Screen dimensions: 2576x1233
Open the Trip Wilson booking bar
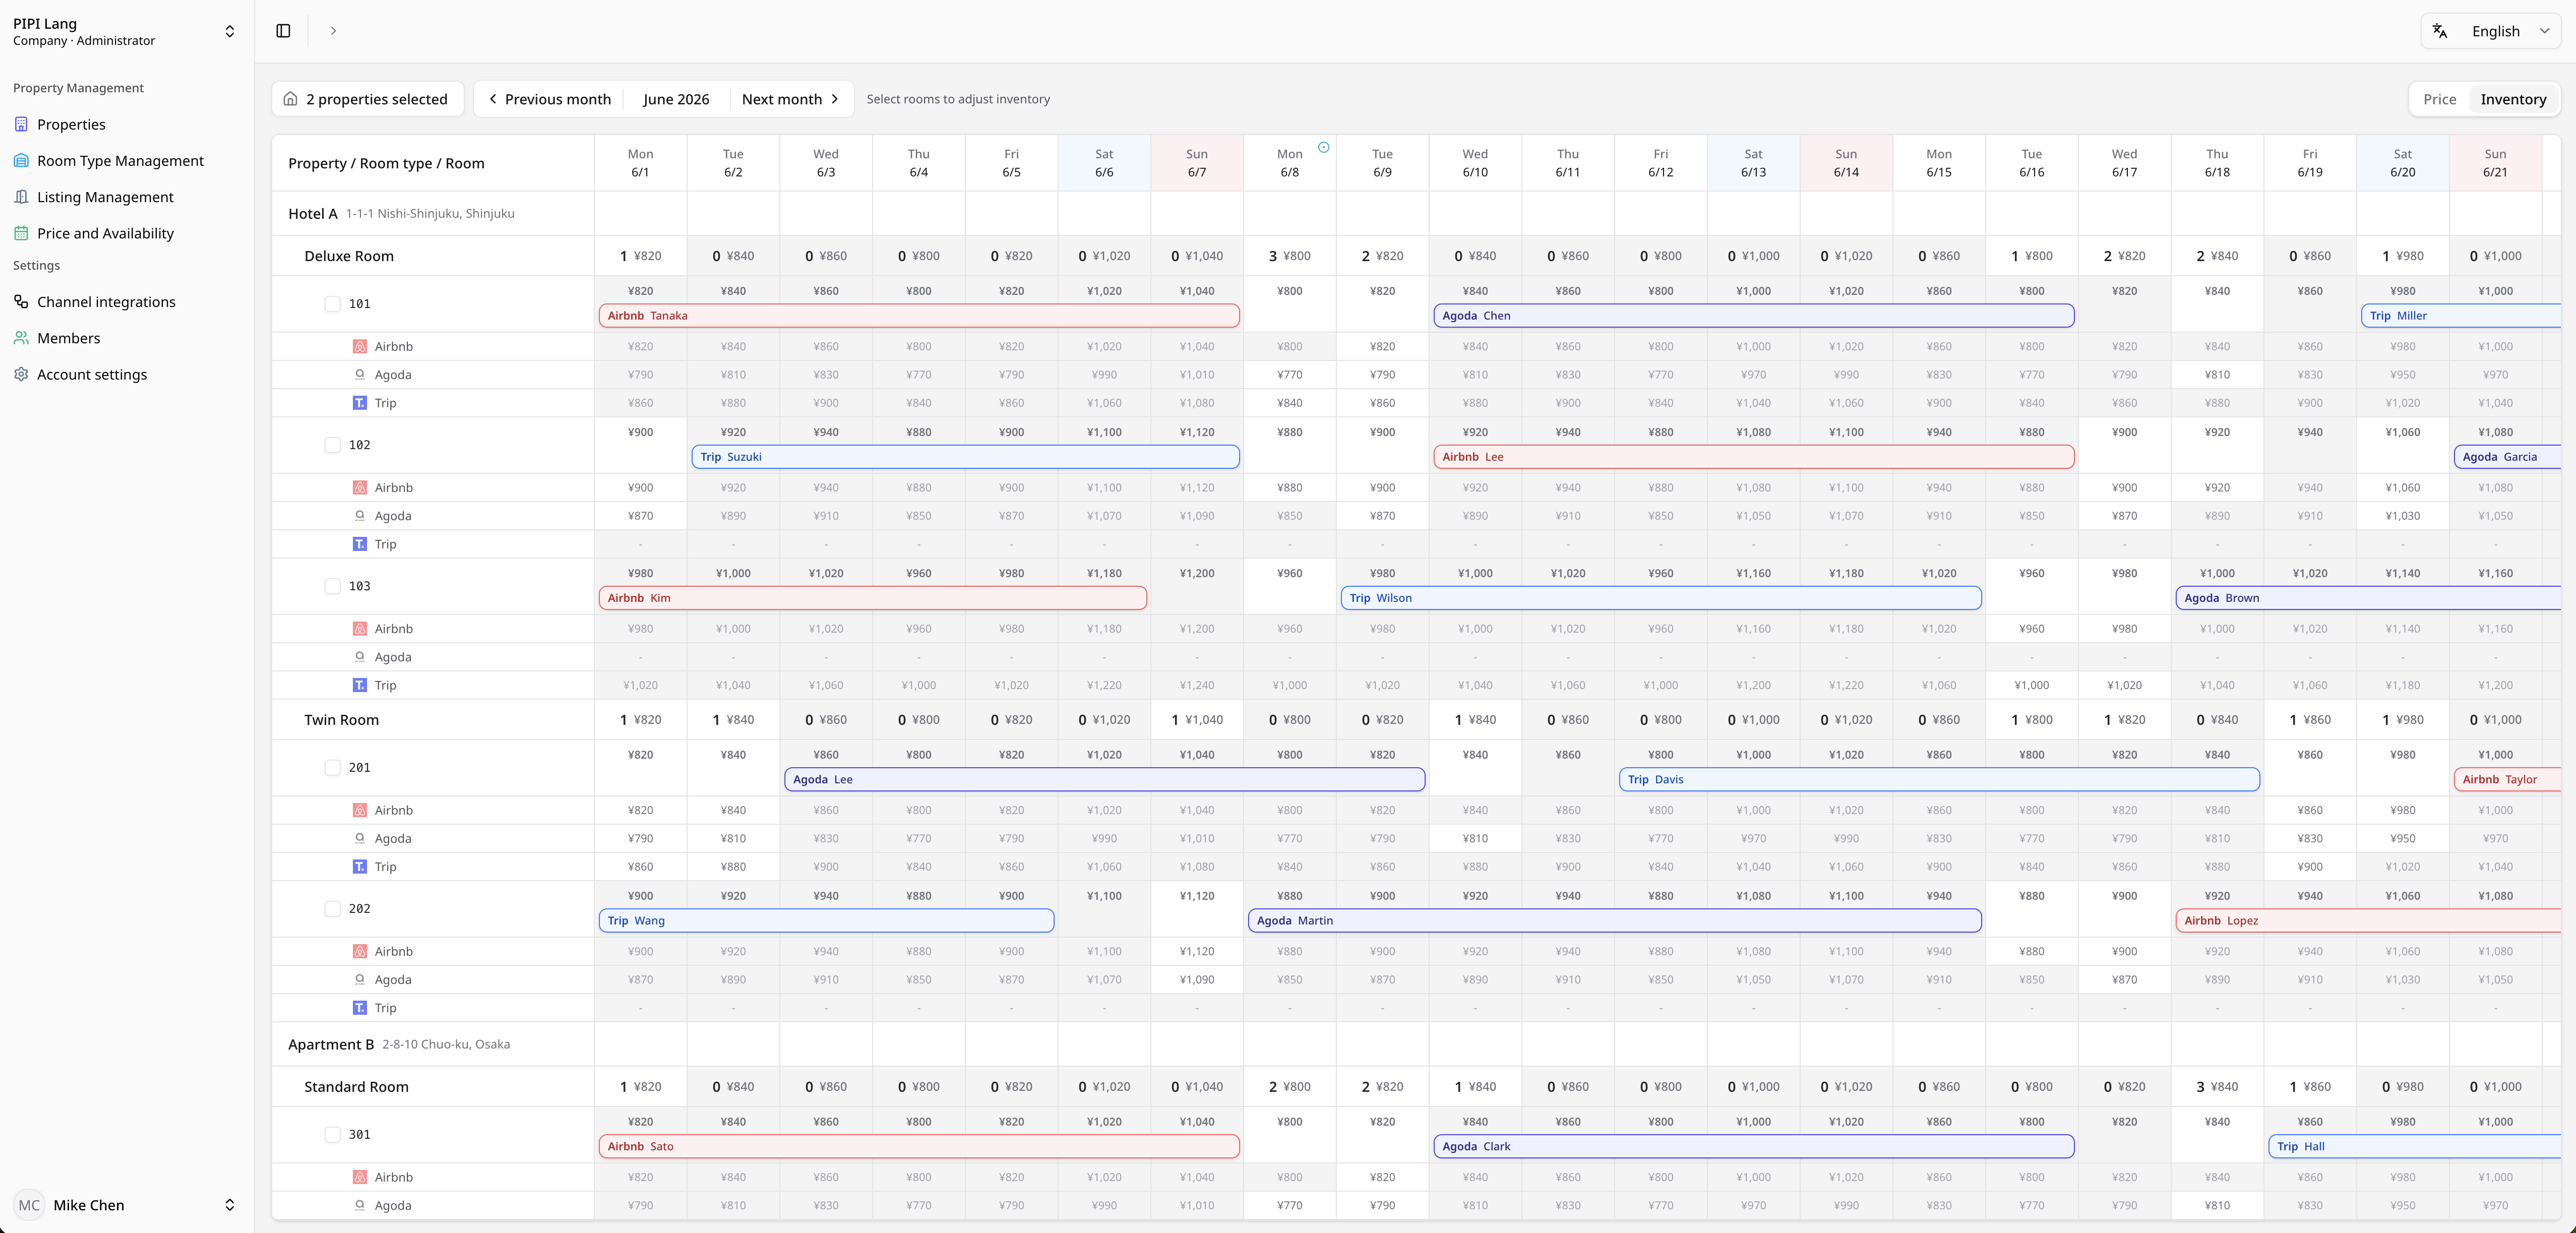[1661, 598]
